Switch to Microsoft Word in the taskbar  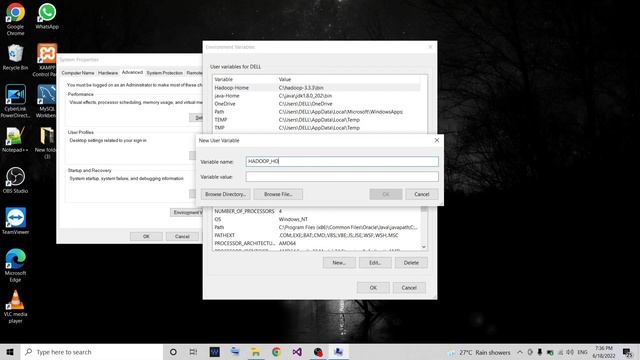click(x=214, y=352)
